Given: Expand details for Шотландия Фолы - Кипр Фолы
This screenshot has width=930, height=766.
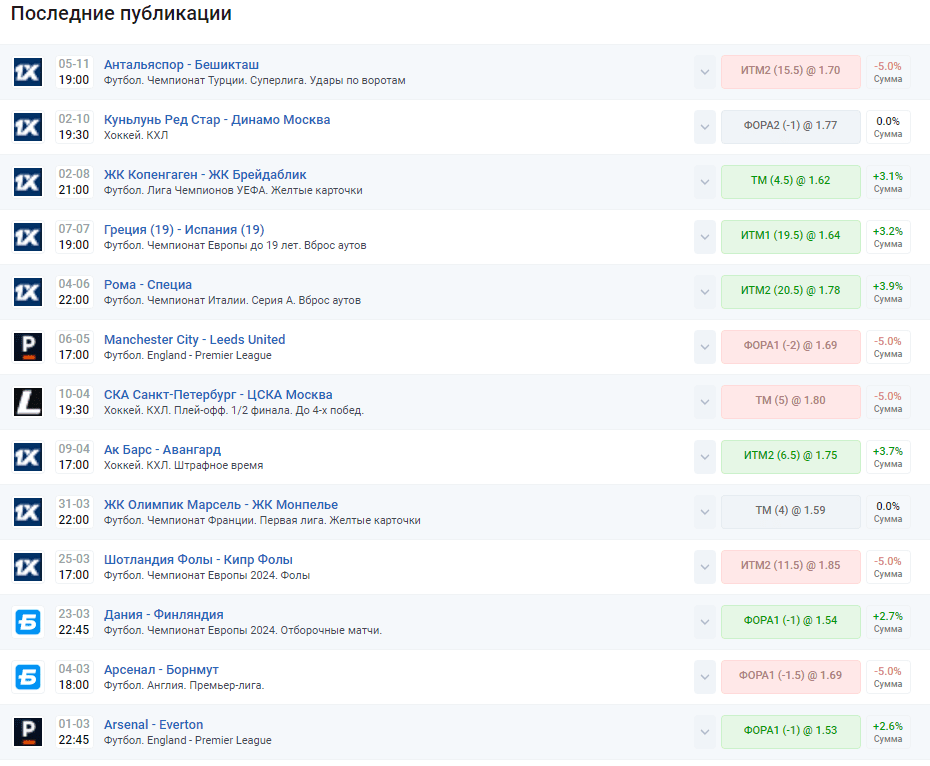Looking at the screenshot, I should pyautogui.click(x=704, y=567).
